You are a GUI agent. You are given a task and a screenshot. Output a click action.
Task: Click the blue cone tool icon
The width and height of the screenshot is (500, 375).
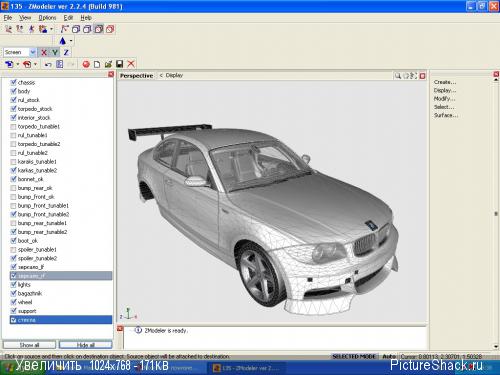coord(62,41)
